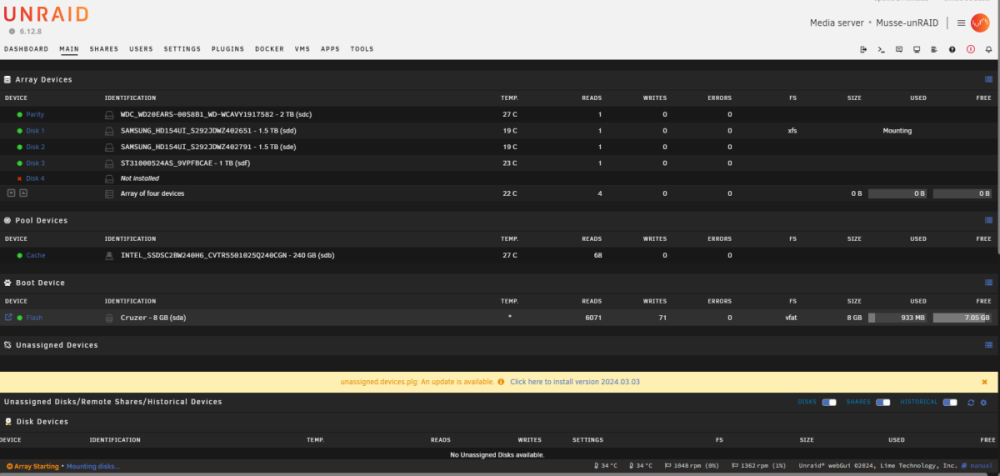Viewport: 1000px width, 476px height.
Task: Click the red alert circle icon
Action: [x=971, y=49]
